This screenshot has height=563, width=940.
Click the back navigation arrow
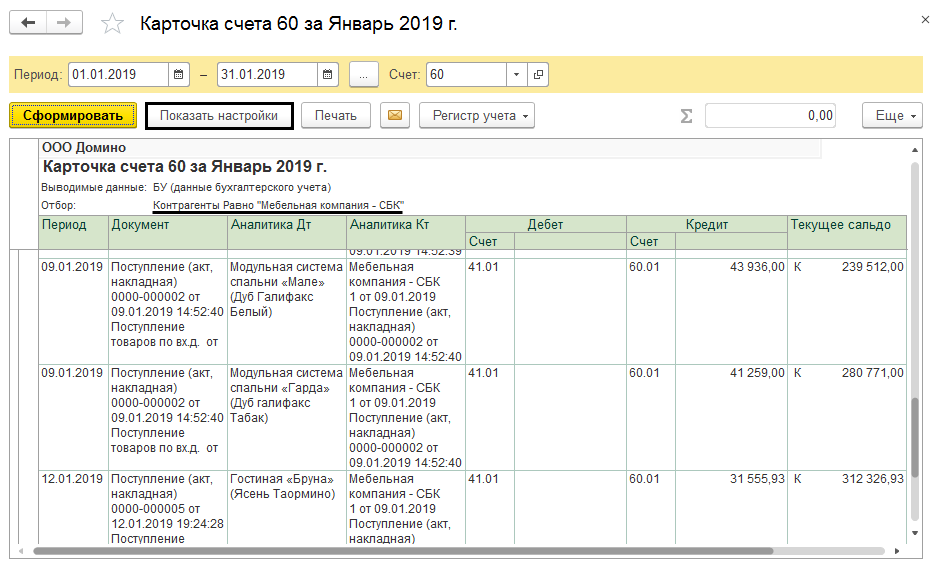click(x=29, y=22)
